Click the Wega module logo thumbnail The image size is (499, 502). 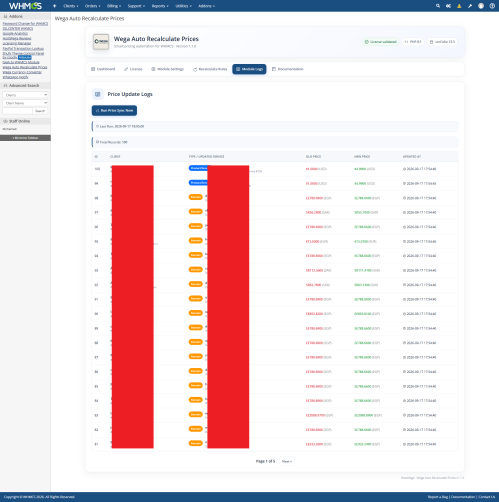pyautogui.click(x=101, y=42)
